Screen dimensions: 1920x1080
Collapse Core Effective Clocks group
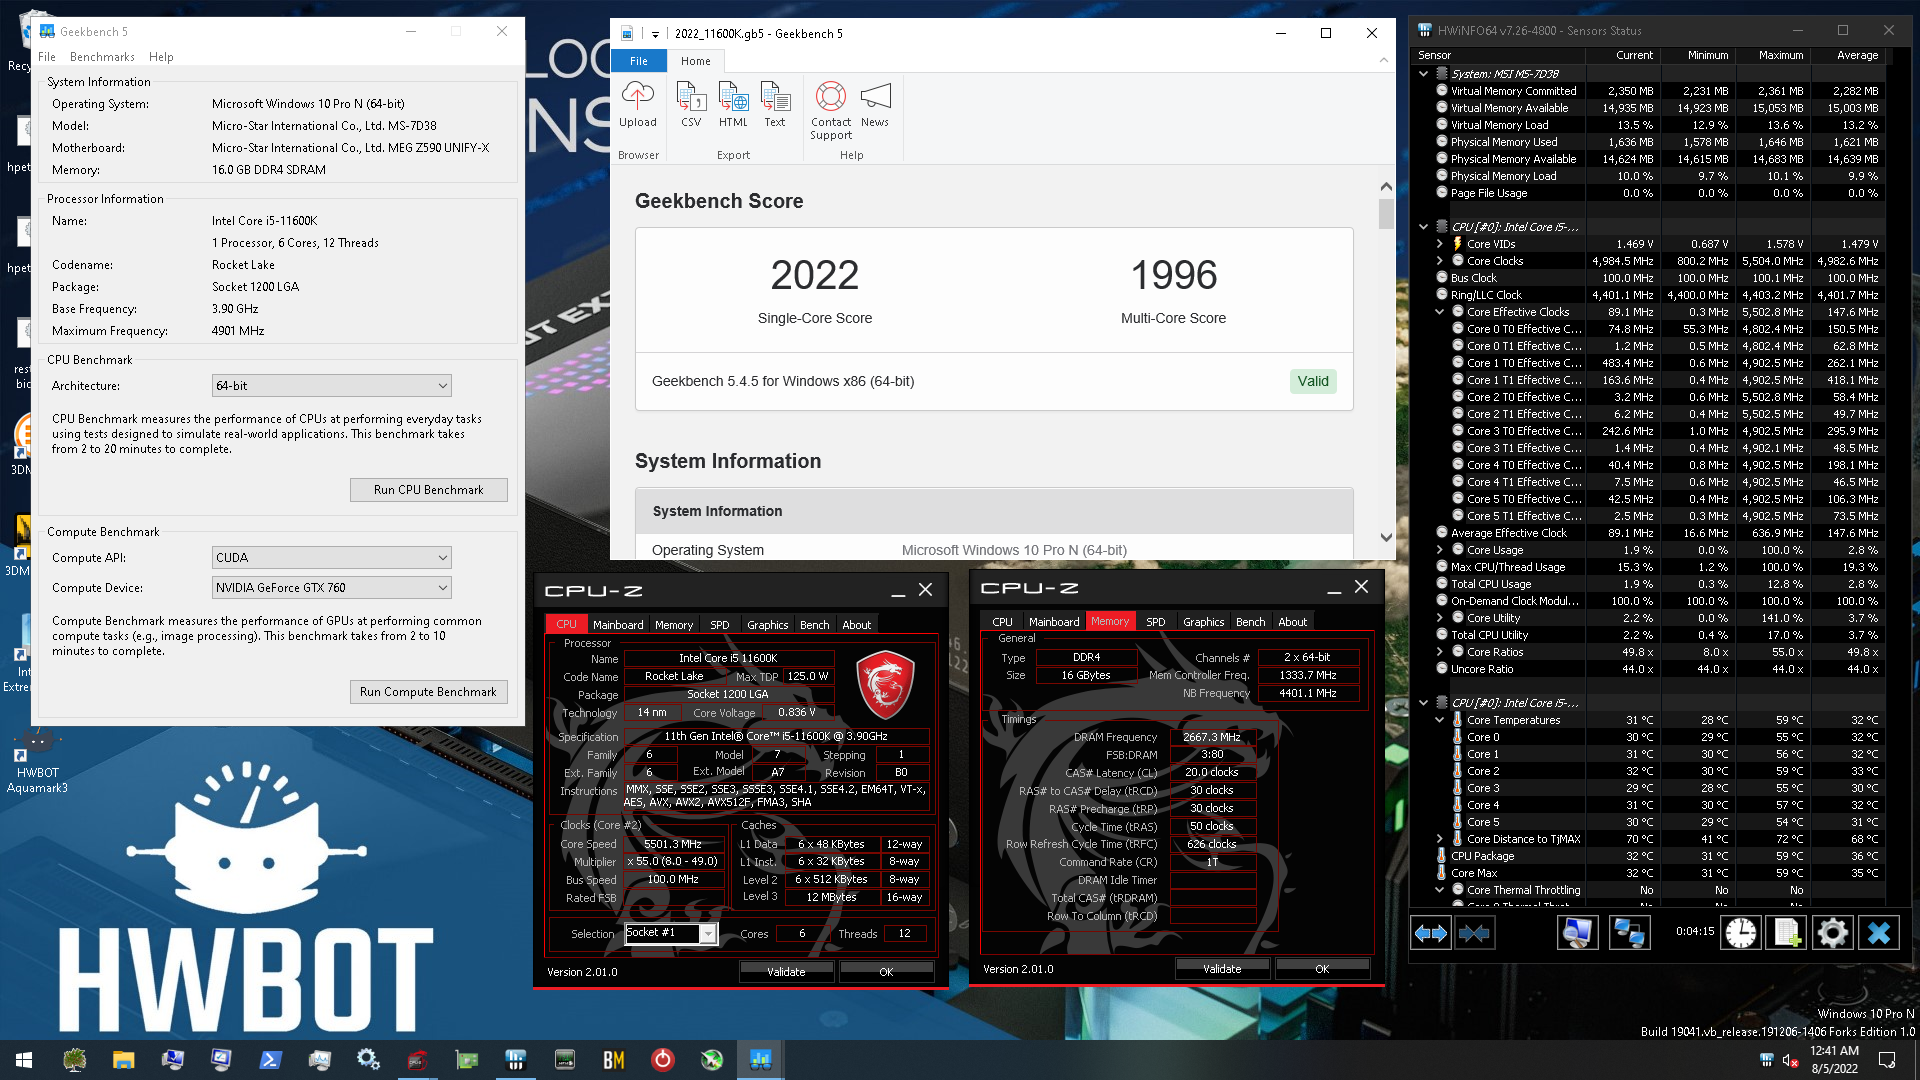pos(1439,312)
